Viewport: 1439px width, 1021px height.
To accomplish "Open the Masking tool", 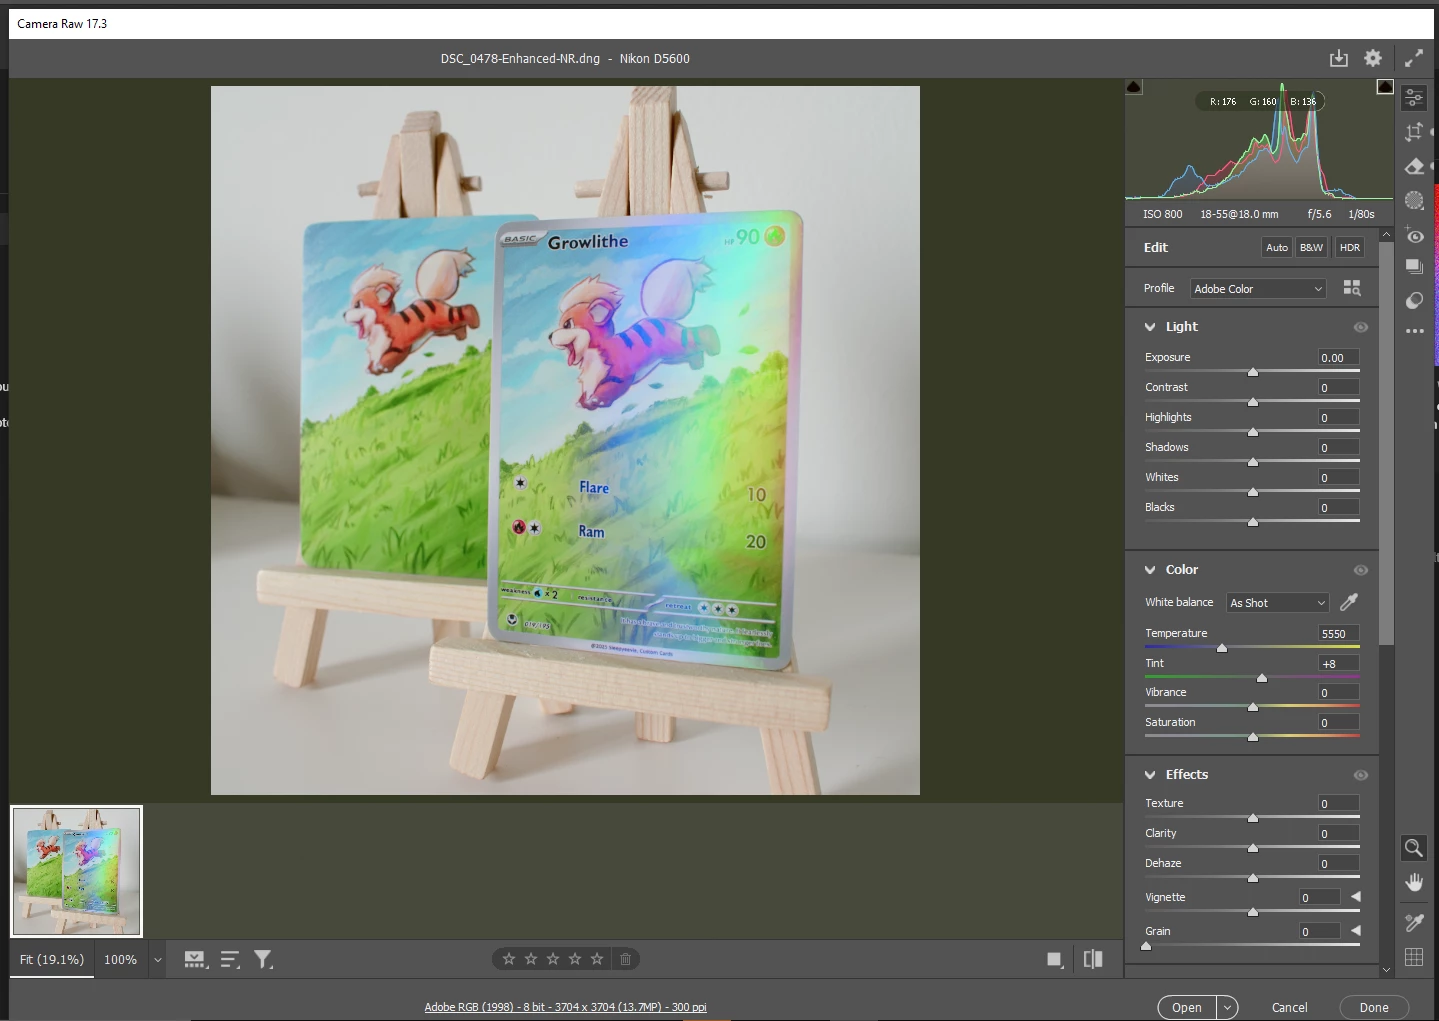I will pos(1414,200).
